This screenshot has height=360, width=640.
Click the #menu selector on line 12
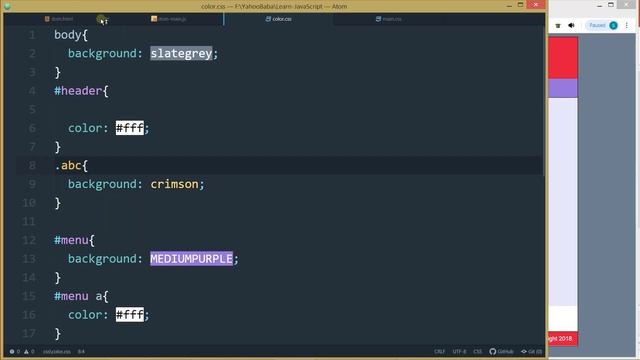(71, 240)
